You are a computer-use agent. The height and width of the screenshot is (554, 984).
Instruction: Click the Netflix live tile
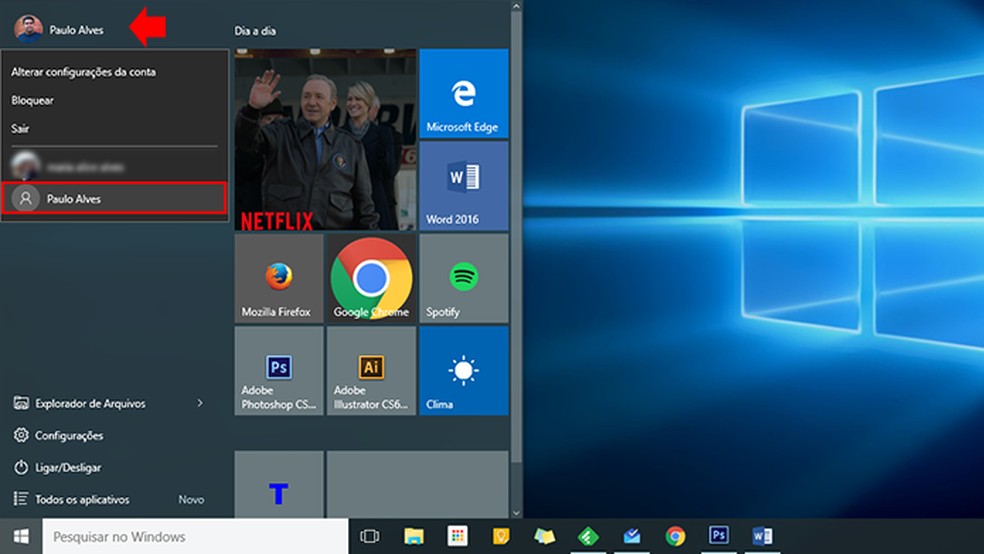(x=324, y=140)
